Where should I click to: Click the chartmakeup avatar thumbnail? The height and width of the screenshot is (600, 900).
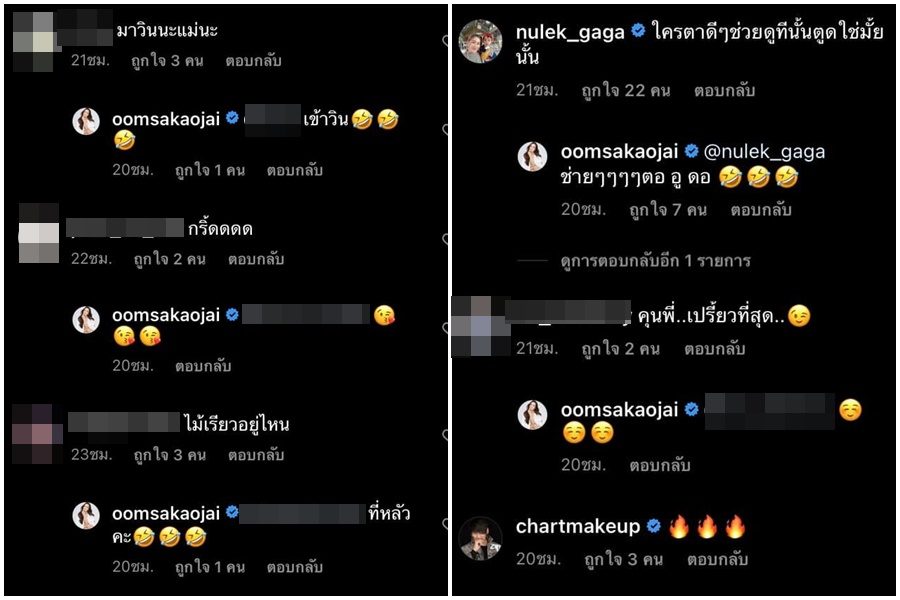click(x=480, y=538)
